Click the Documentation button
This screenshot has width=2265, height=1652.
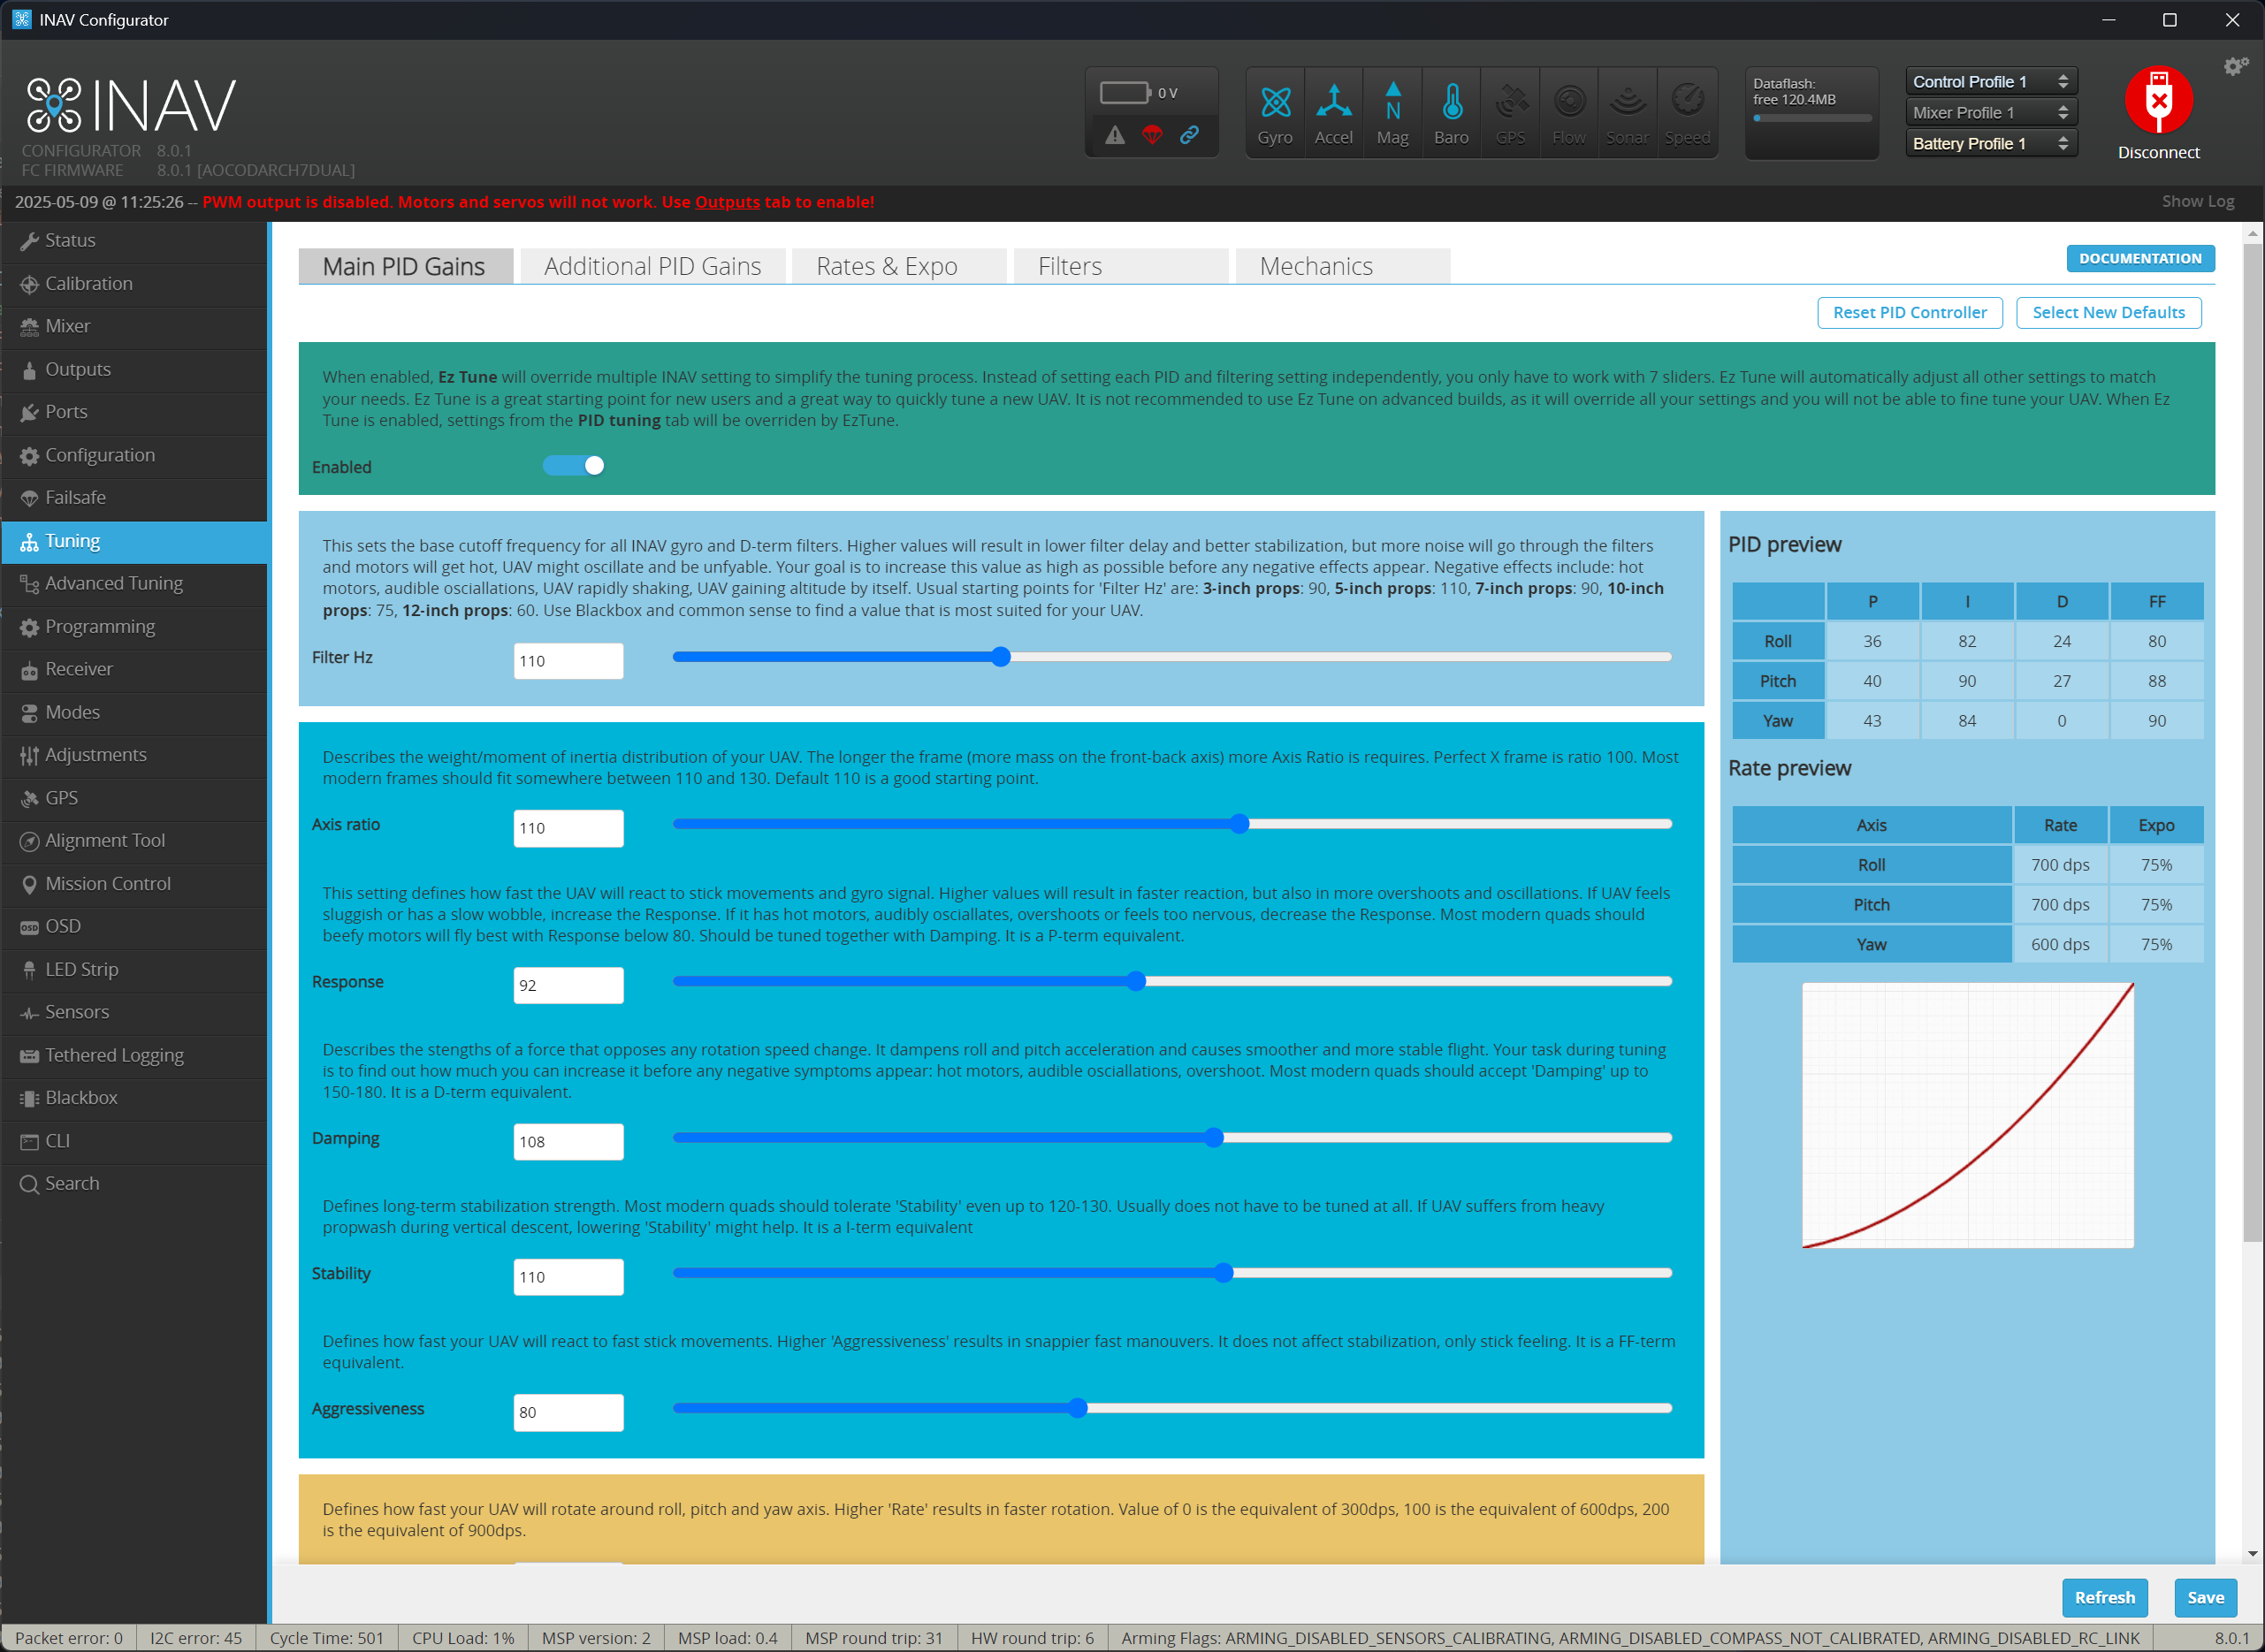tap(2141, 259)
